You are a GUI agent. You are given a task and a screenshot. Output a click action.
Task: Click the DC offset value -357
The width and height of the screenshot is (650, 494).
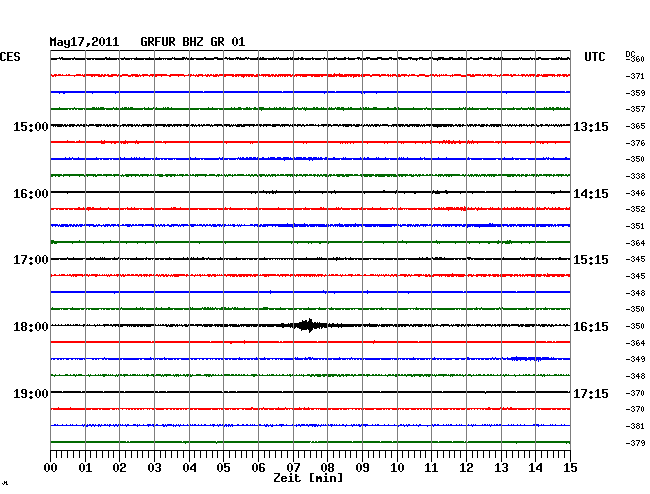pyautogui.click(x=635, y=109)
